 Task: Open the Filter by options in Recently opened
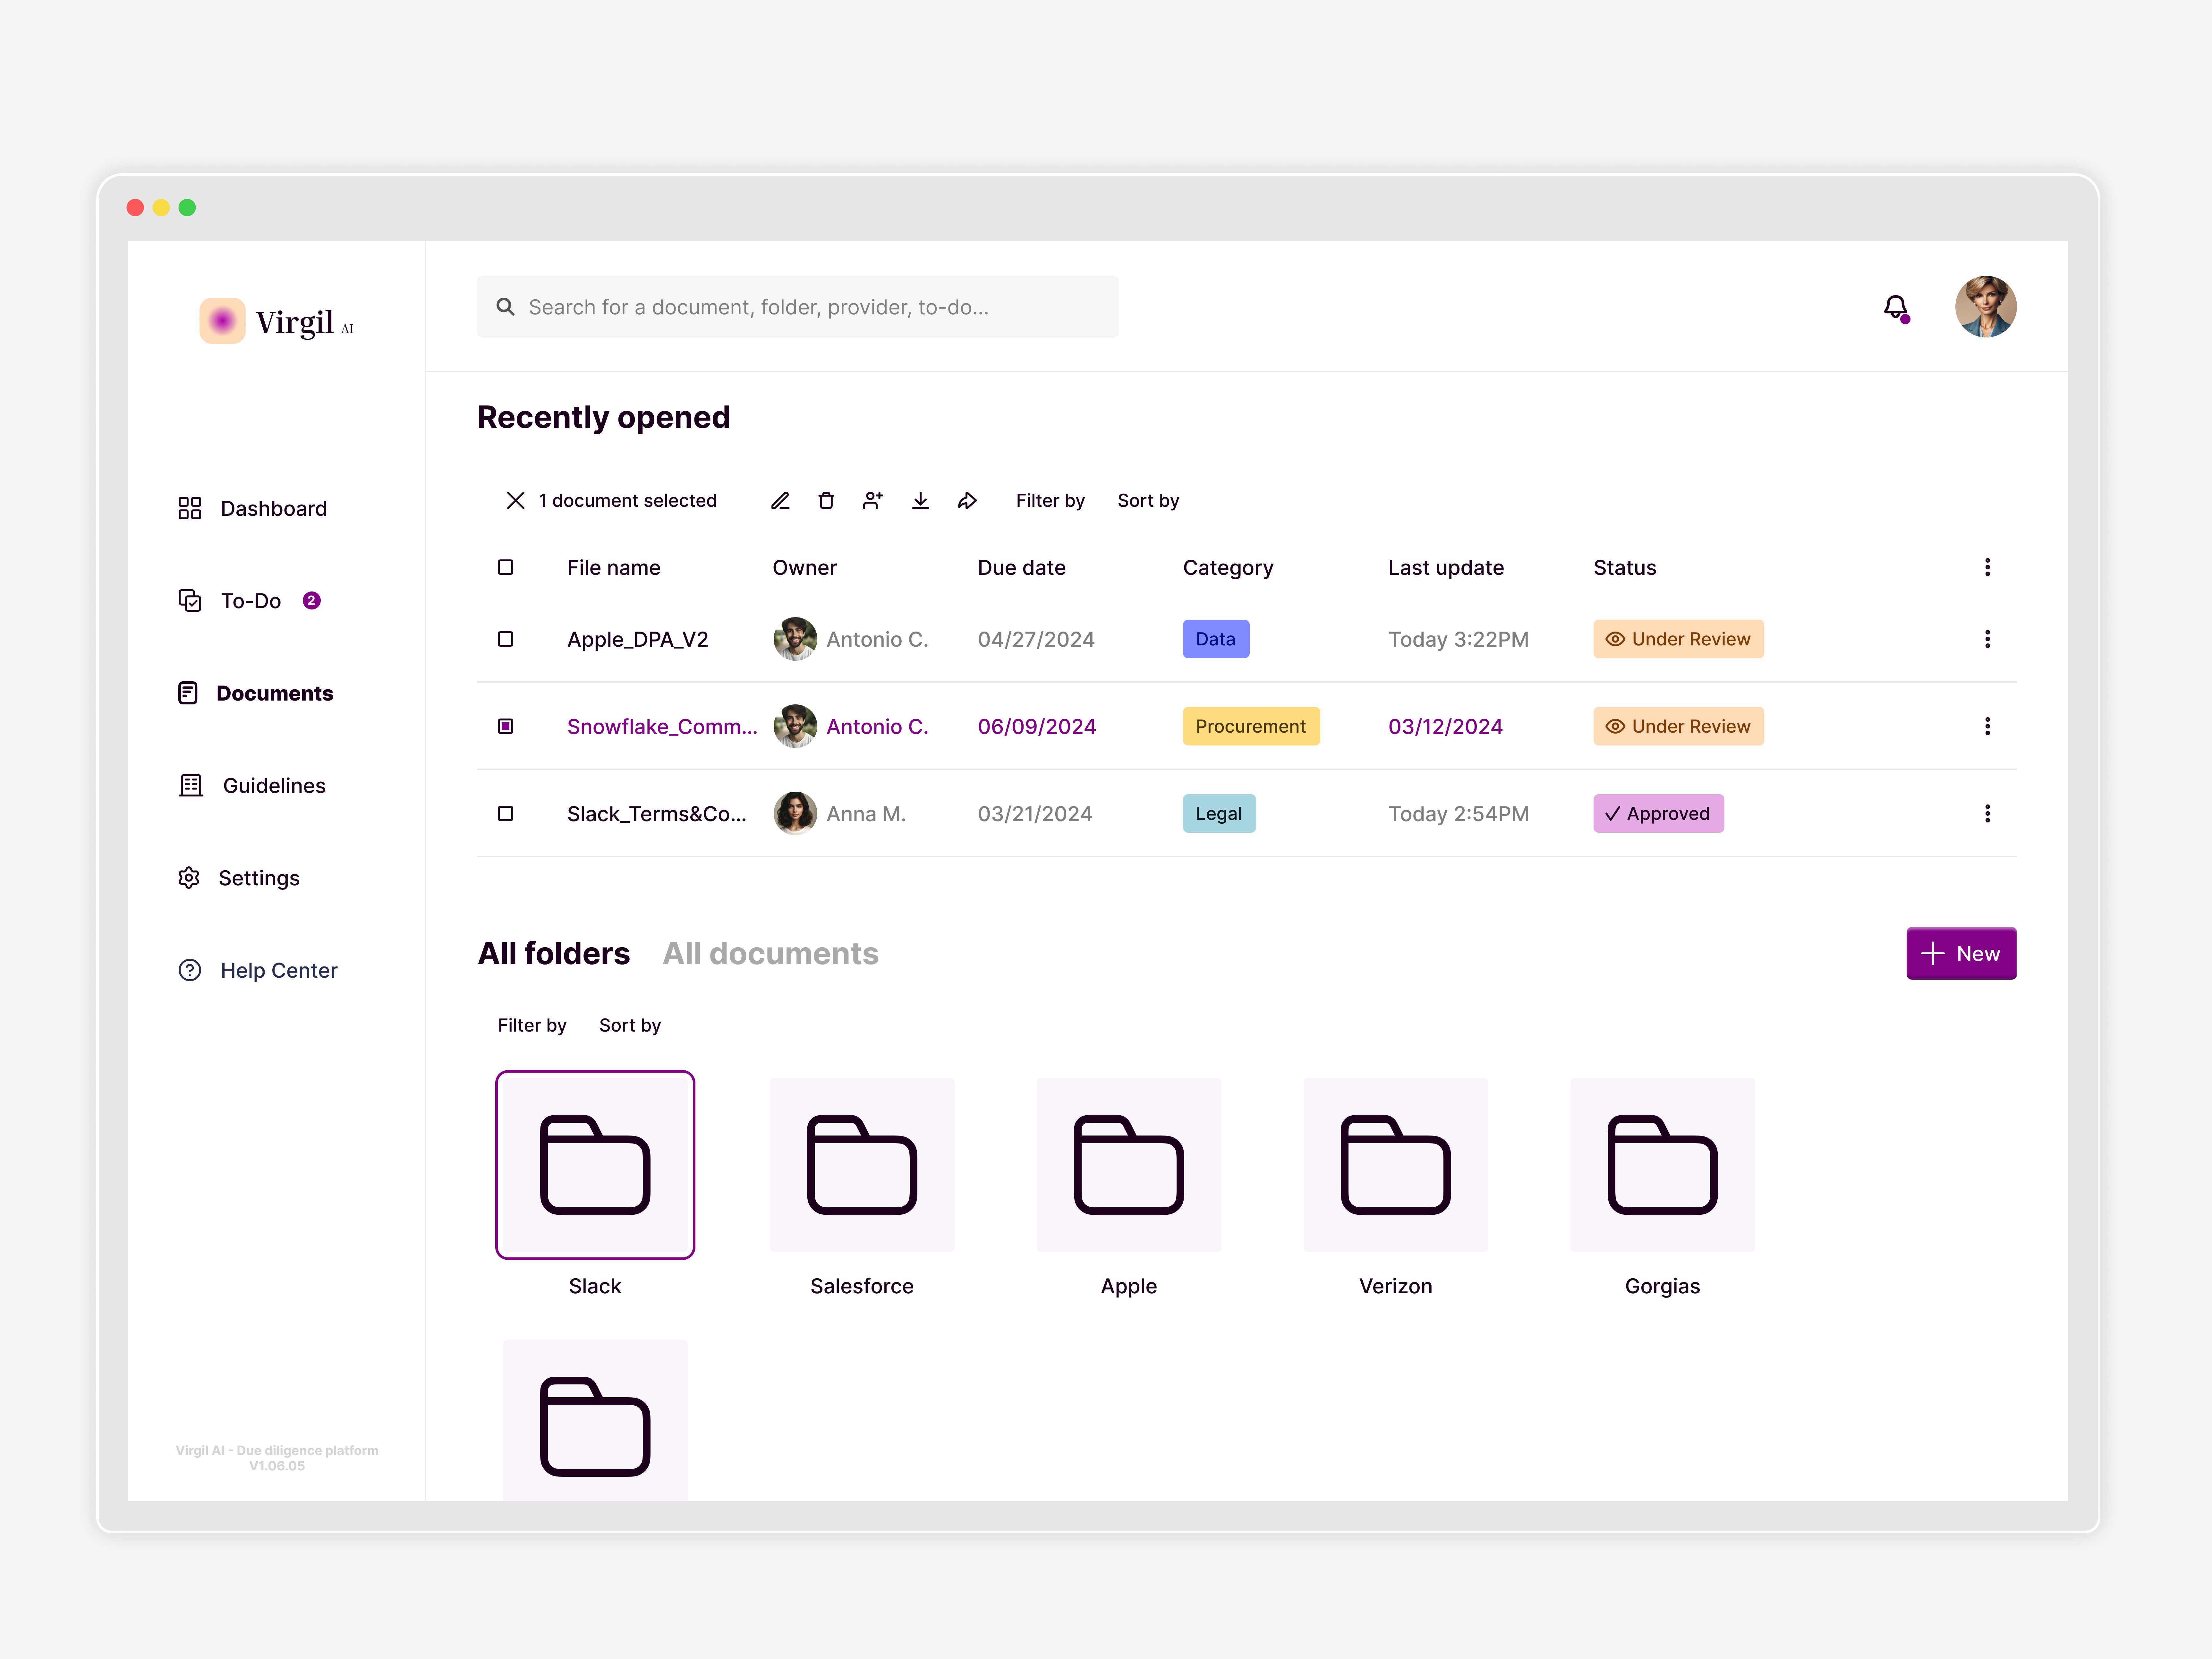(1050, 500)
